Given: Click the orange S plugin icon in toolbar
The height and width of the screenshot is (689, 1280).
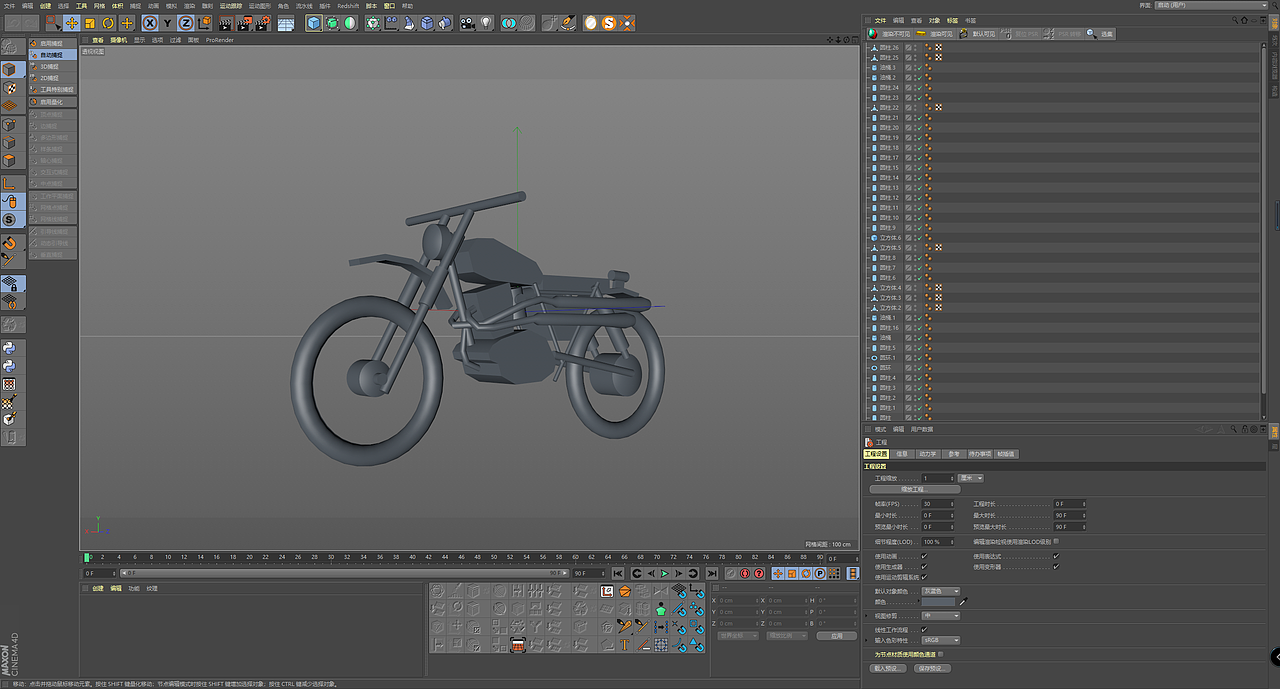Looking at the screenshot, I should [x=608, y=22].
